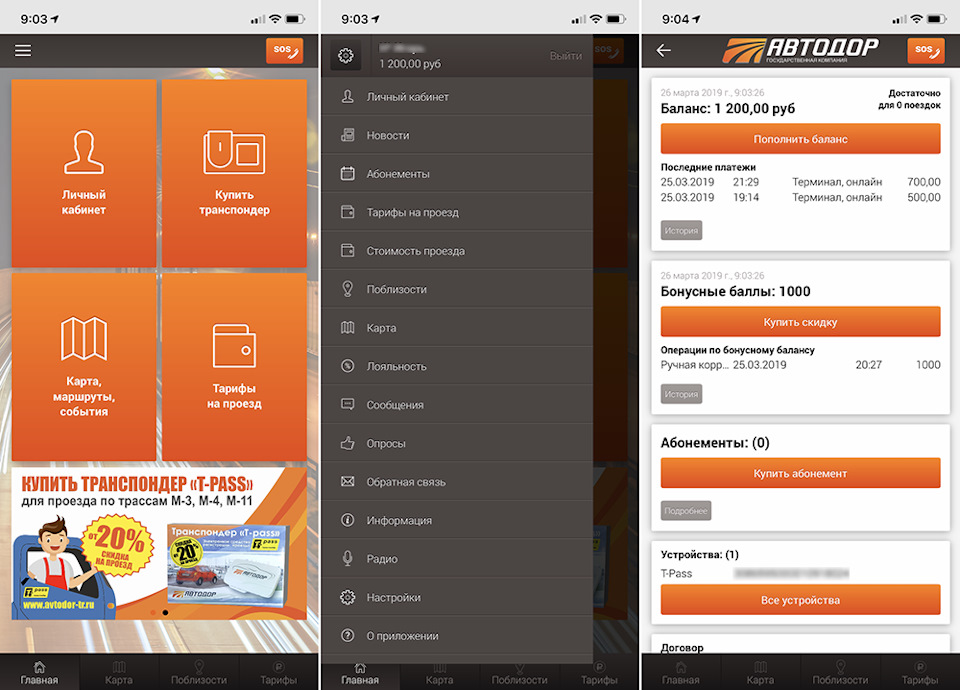Tap the Главная tab below the side menu
The image size is (960, 690).
pos(360,676)
